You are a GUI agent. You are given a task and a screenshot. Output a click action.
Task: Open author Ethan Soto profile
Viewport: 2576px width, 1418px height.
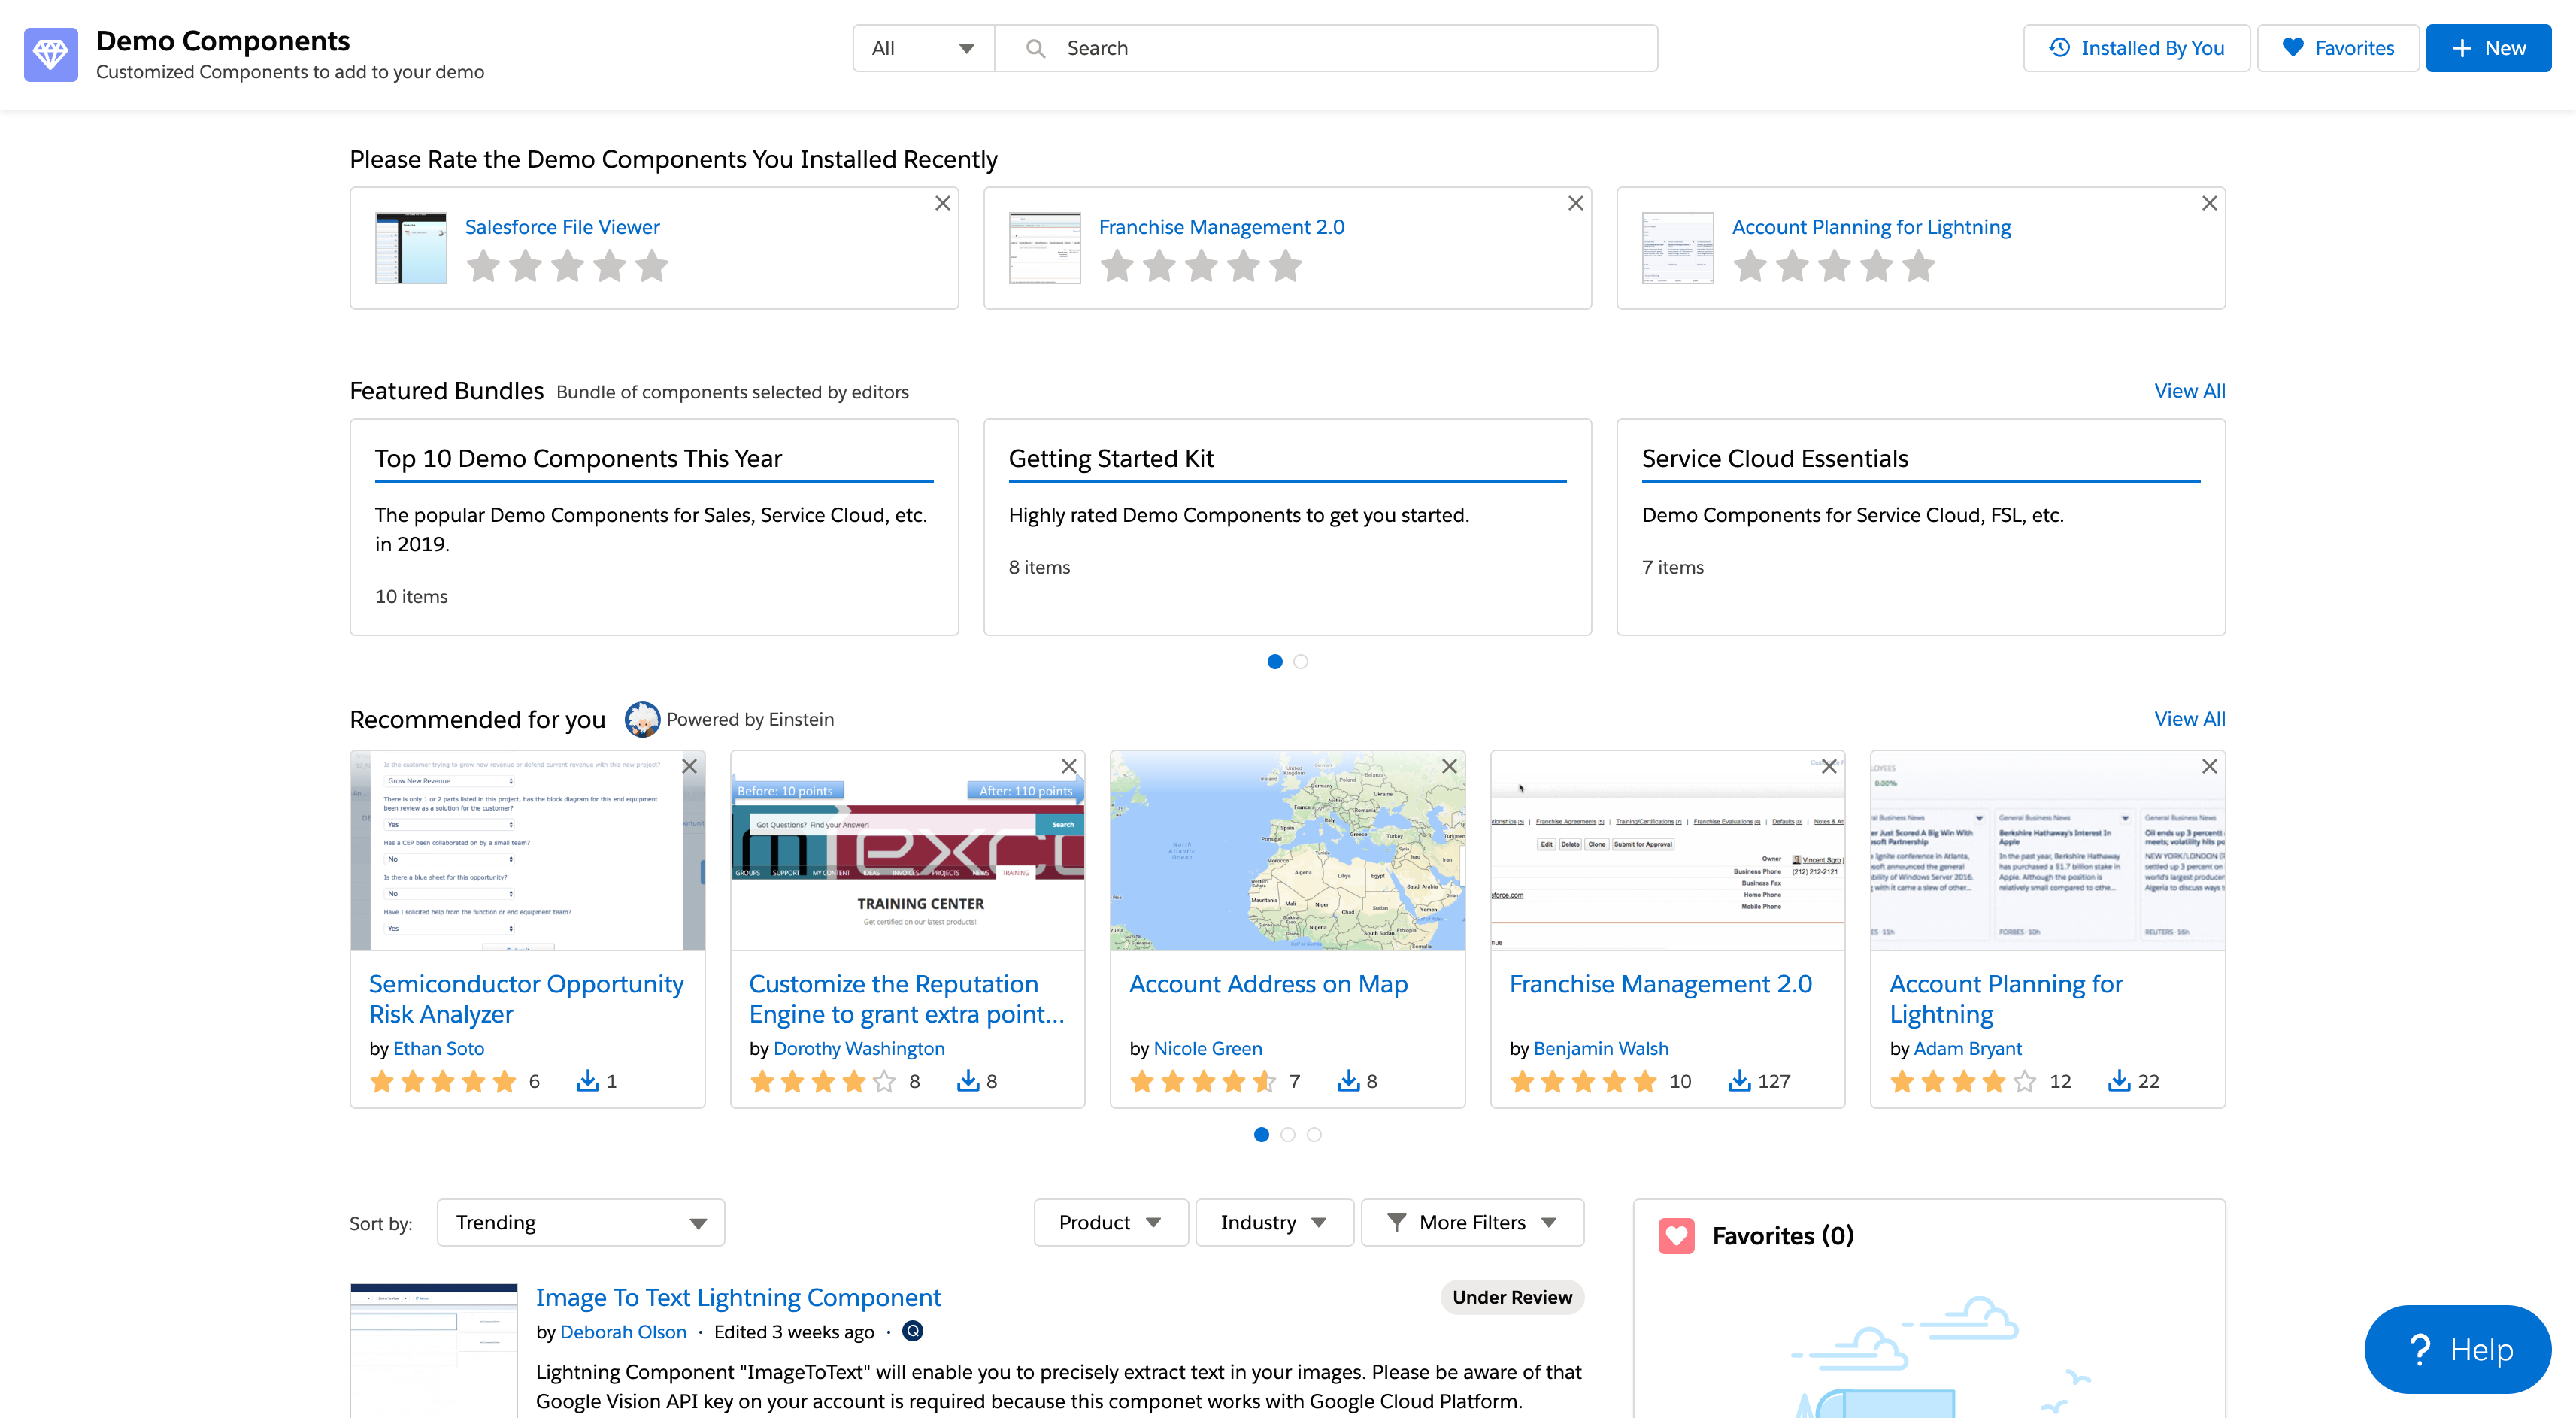tap(438, 1048)
